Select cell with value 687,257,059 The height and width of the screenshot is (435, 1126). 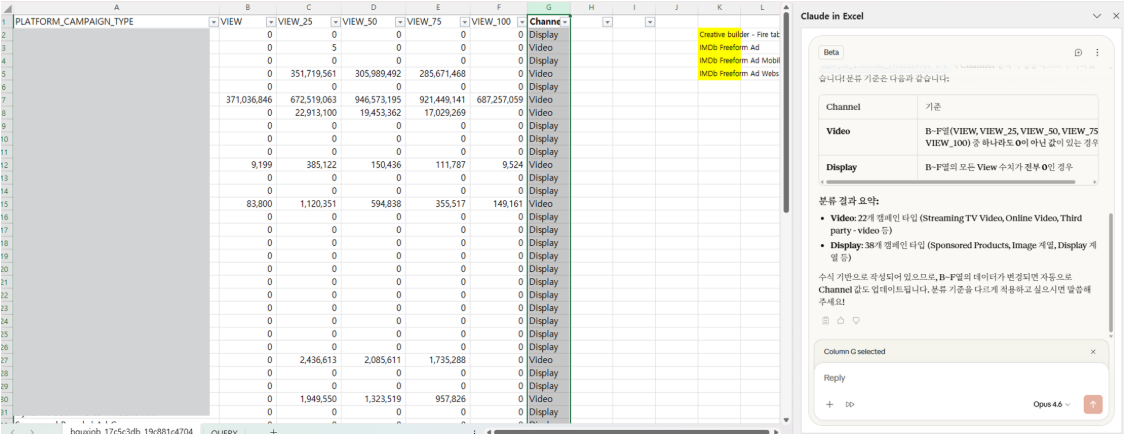[x=498, y=100]
